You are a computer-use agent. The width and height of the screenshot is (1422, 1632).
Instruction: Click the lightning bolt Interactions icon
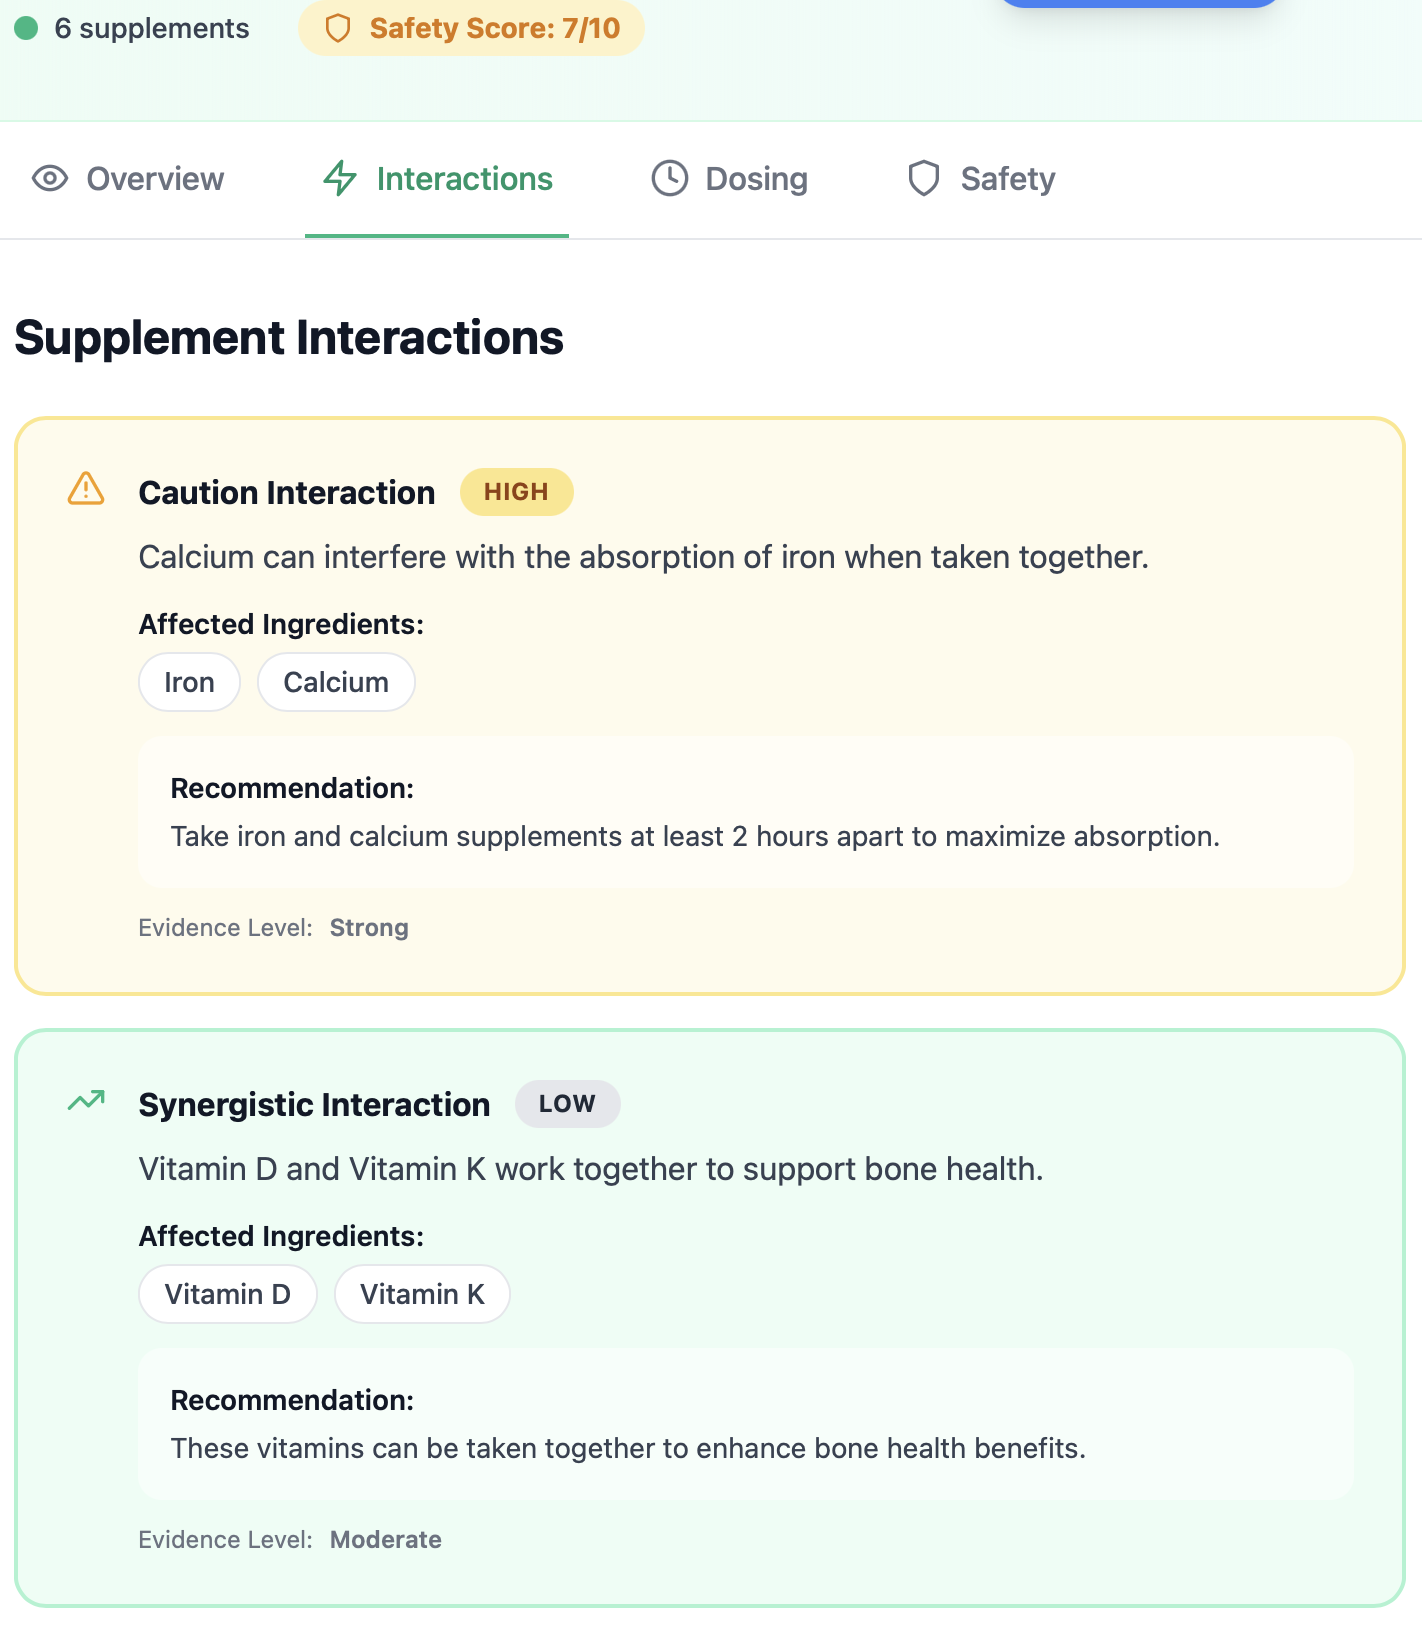click(340, 179)
